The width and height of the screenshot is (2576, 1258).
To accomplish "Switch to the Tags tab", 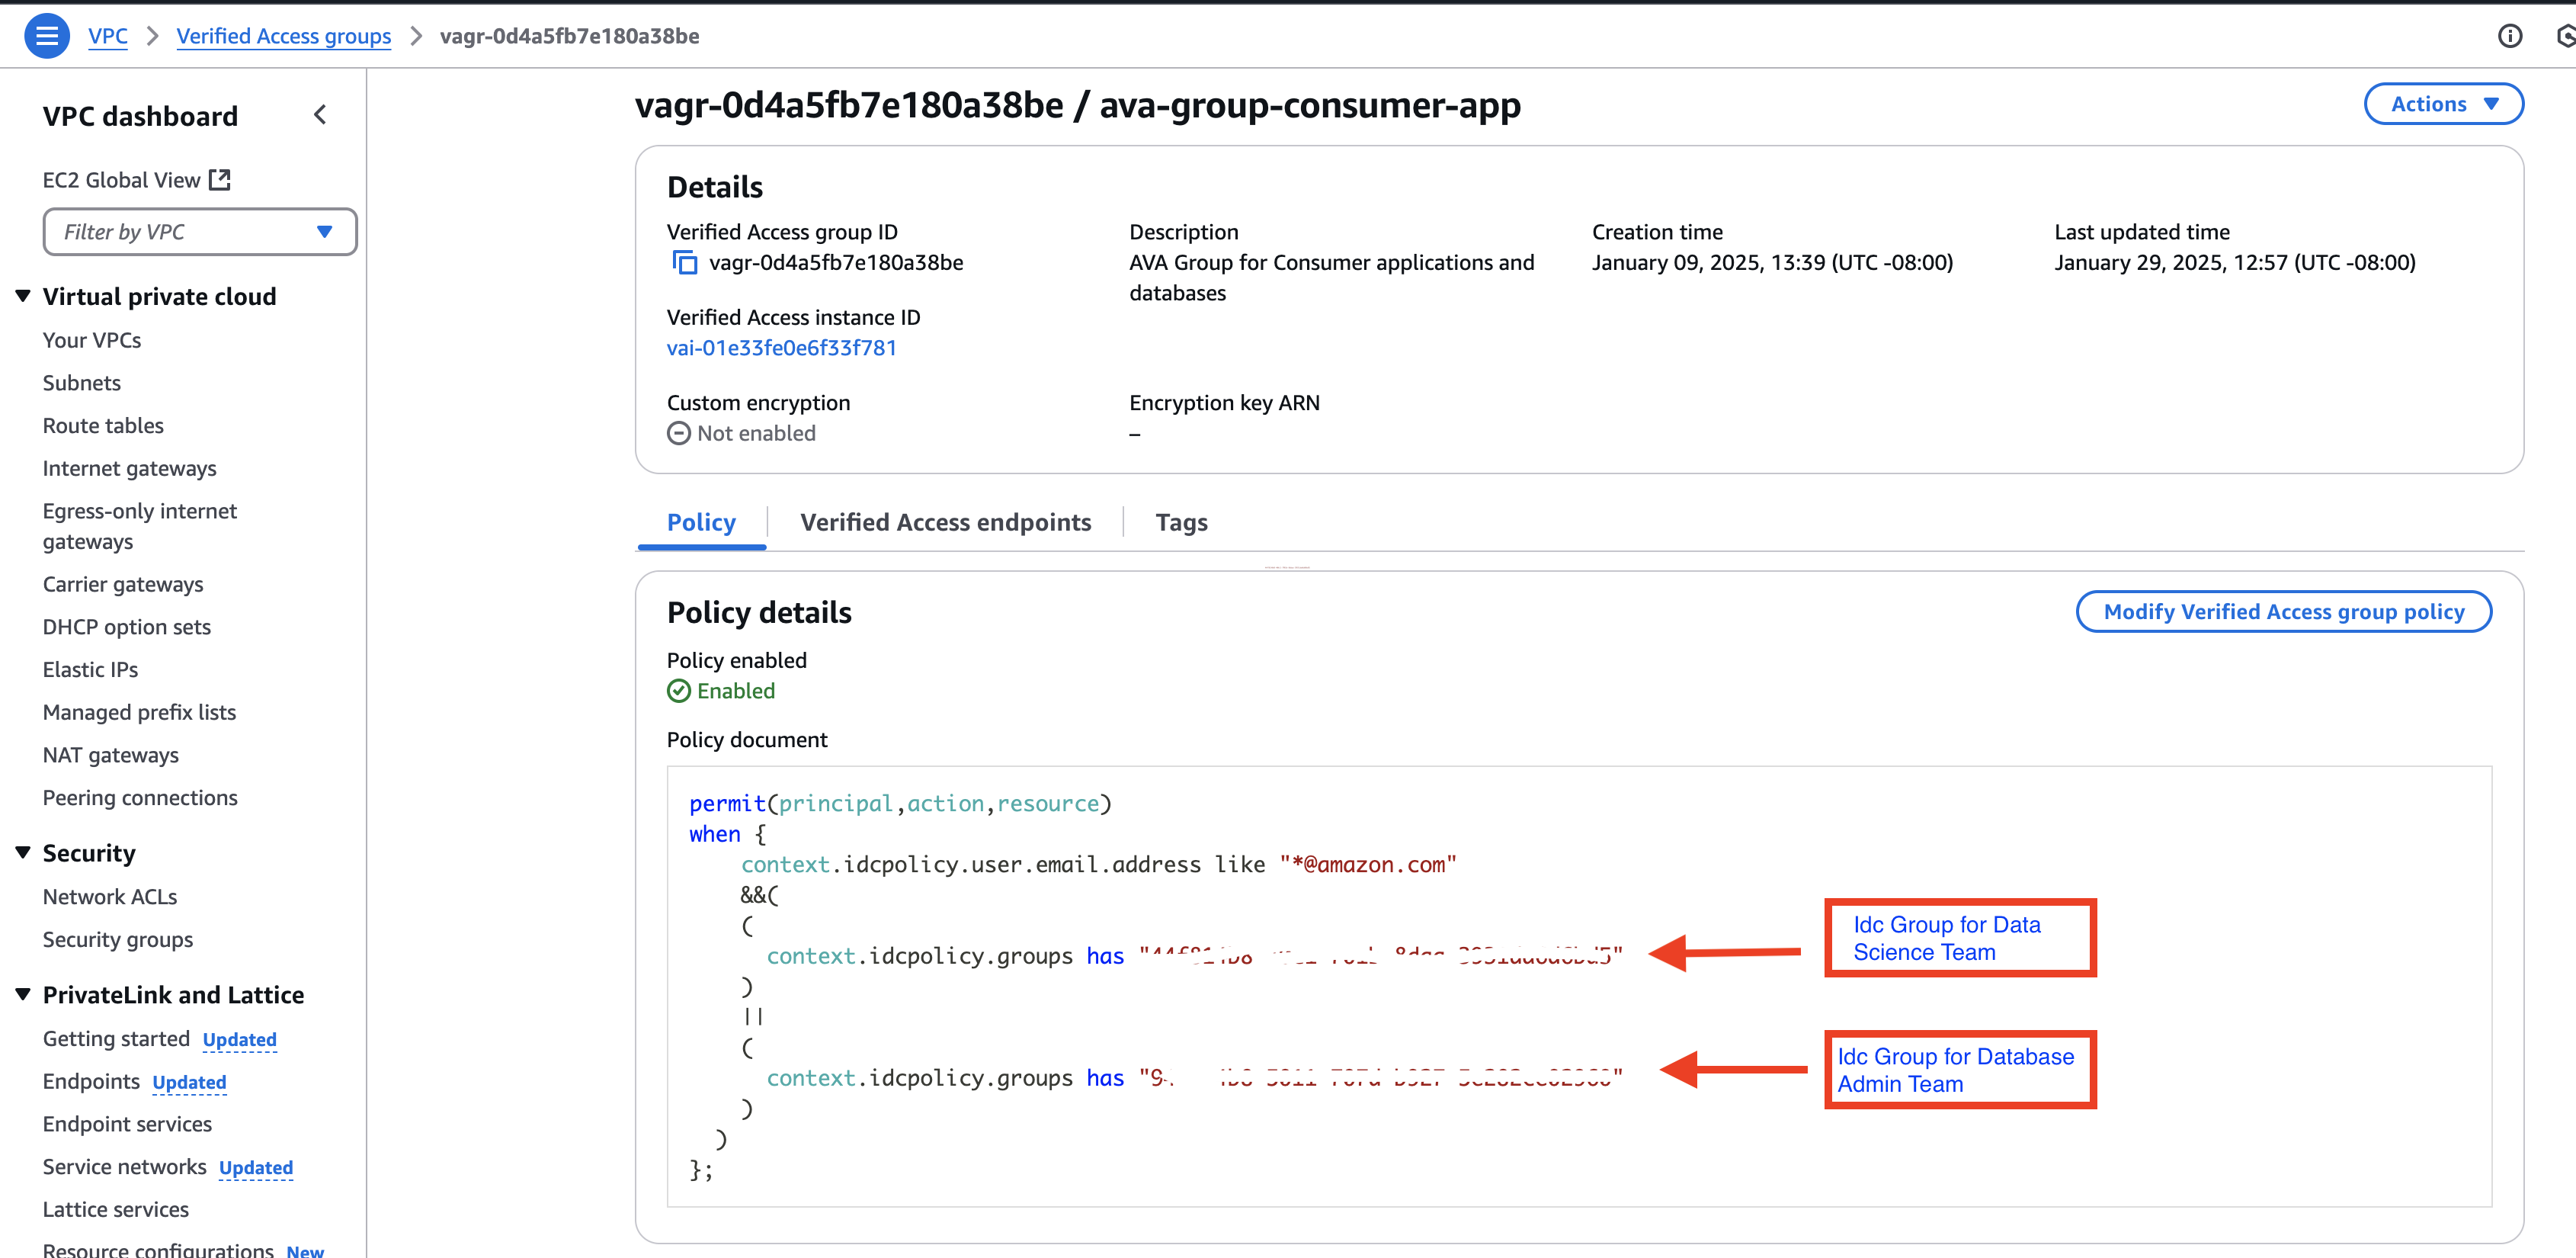I will (x=1181, y=522).
